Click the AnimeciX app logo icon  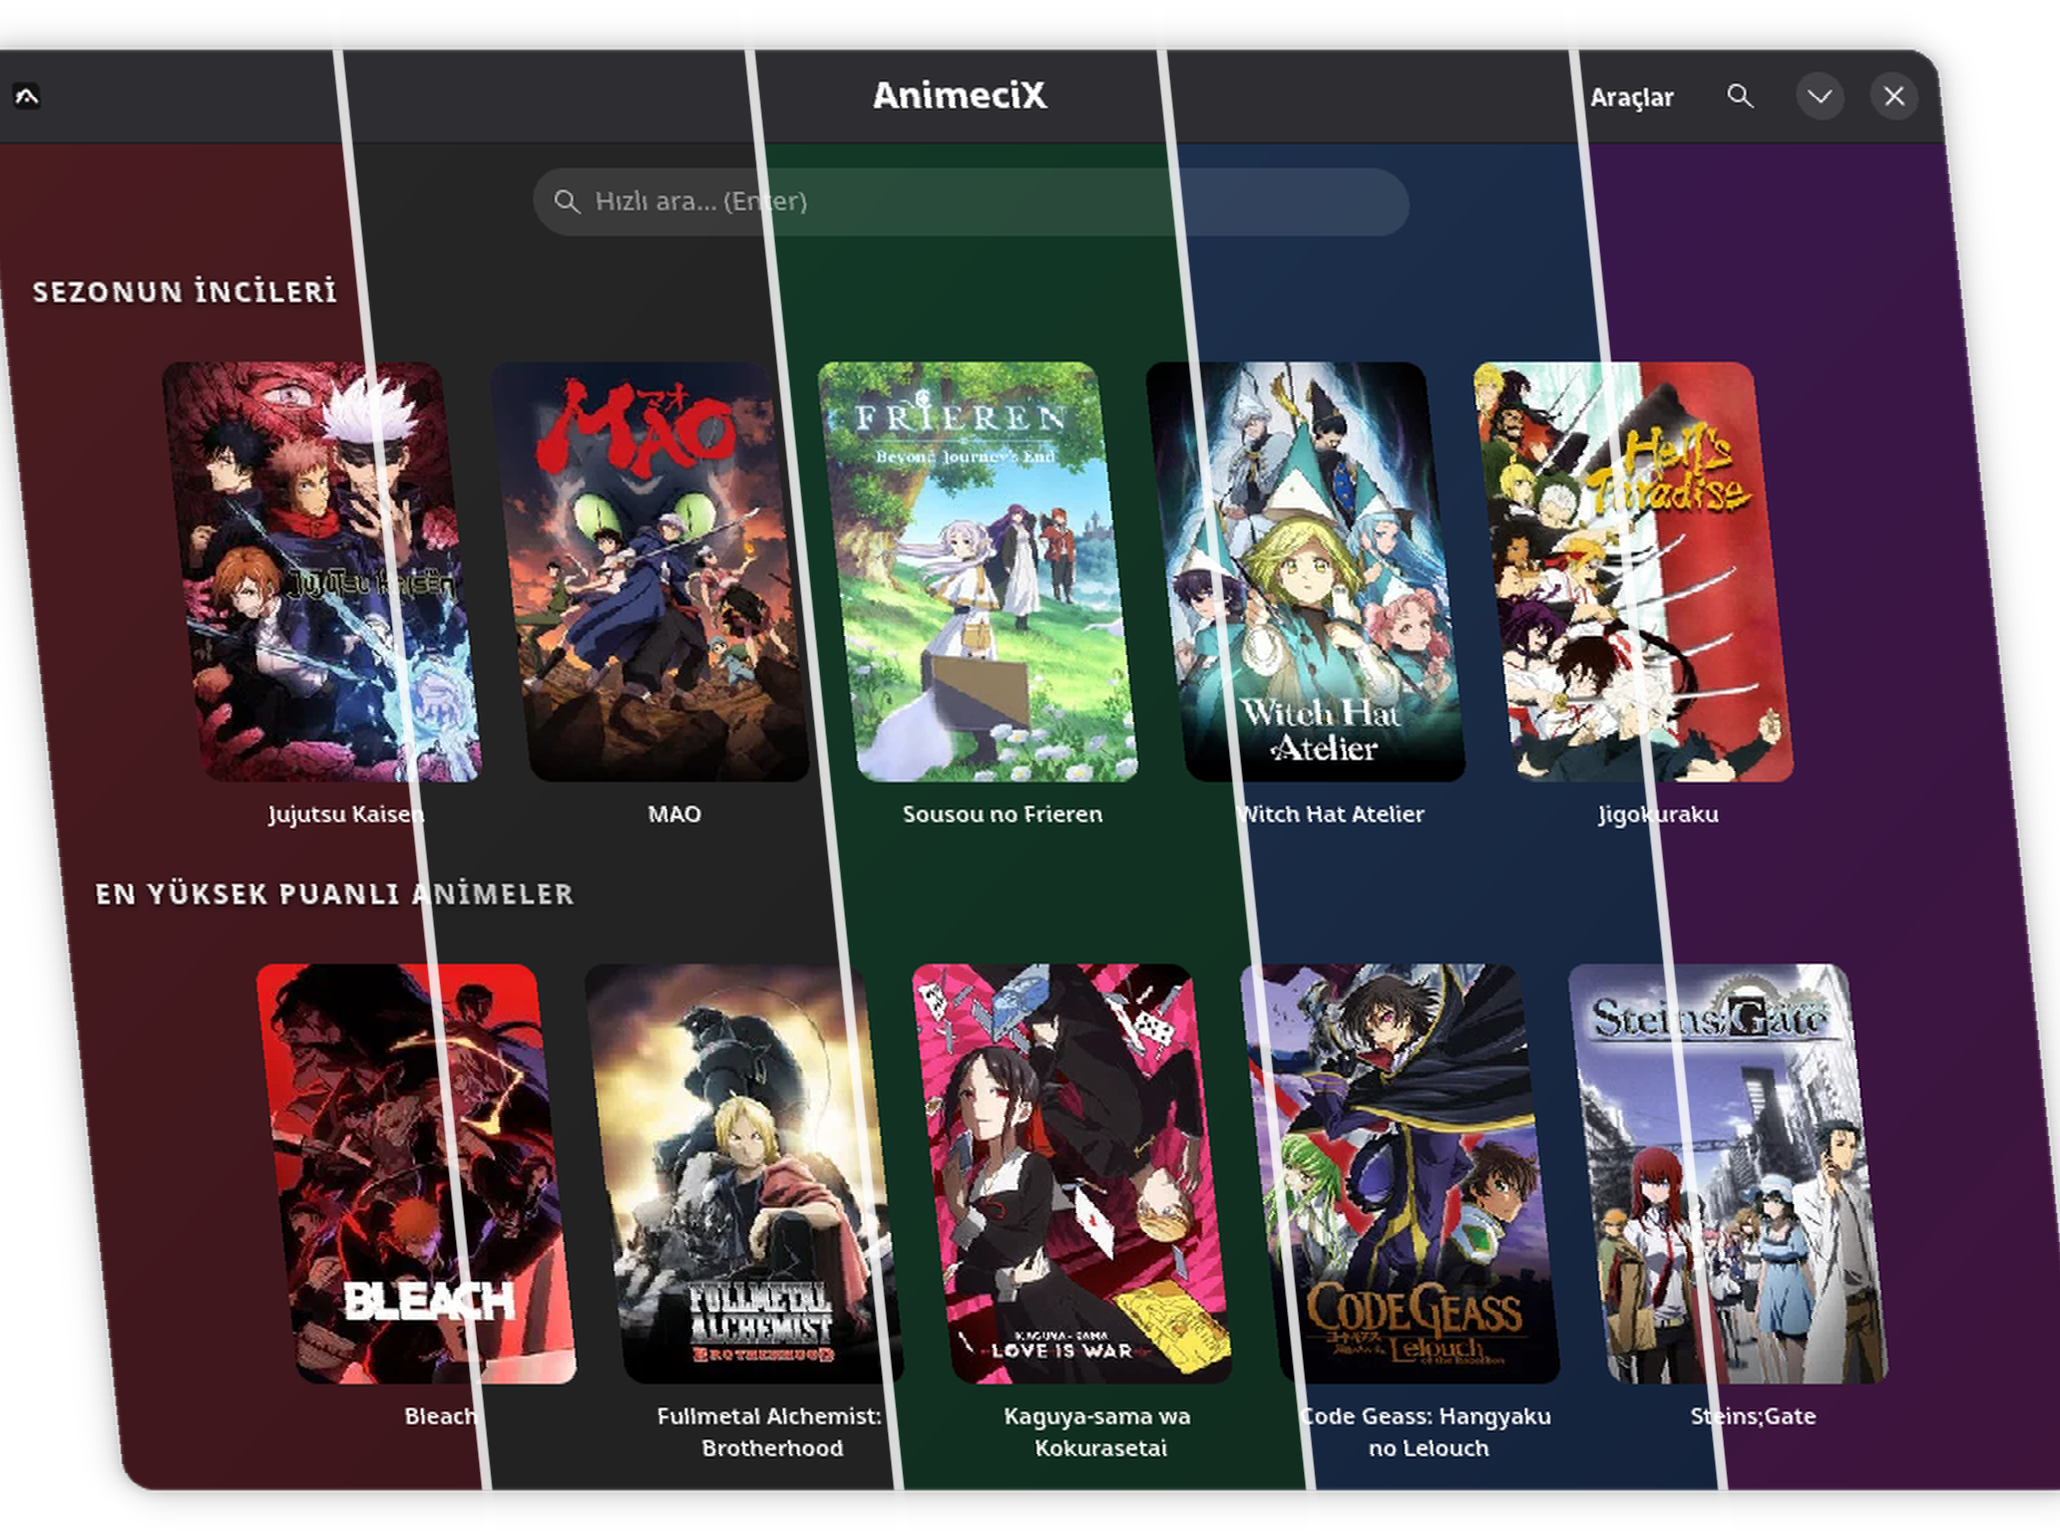(27, 96)
